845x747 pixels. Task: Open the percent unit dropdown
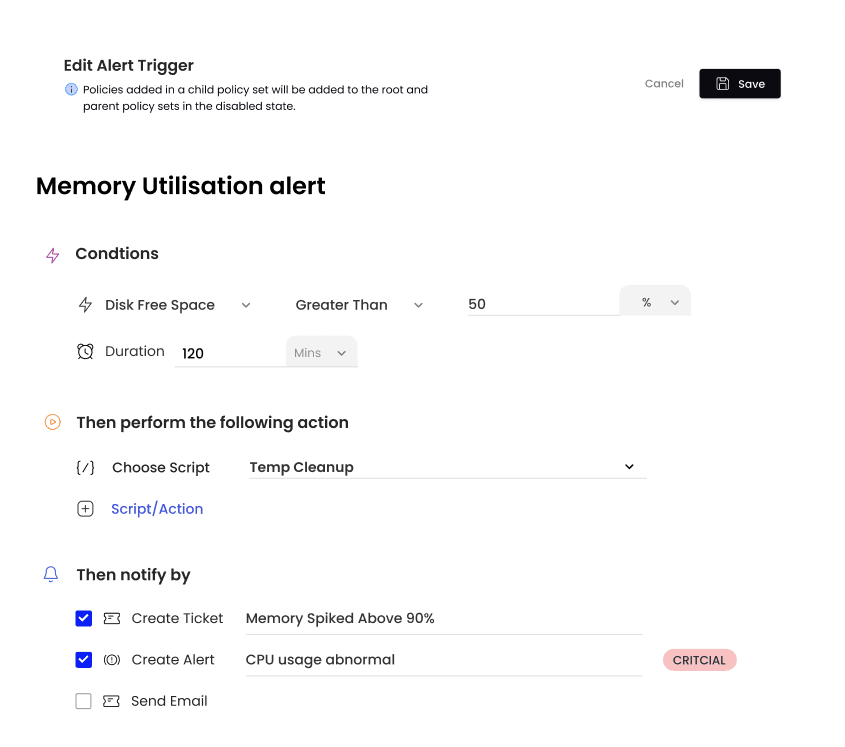click(655, 301)
